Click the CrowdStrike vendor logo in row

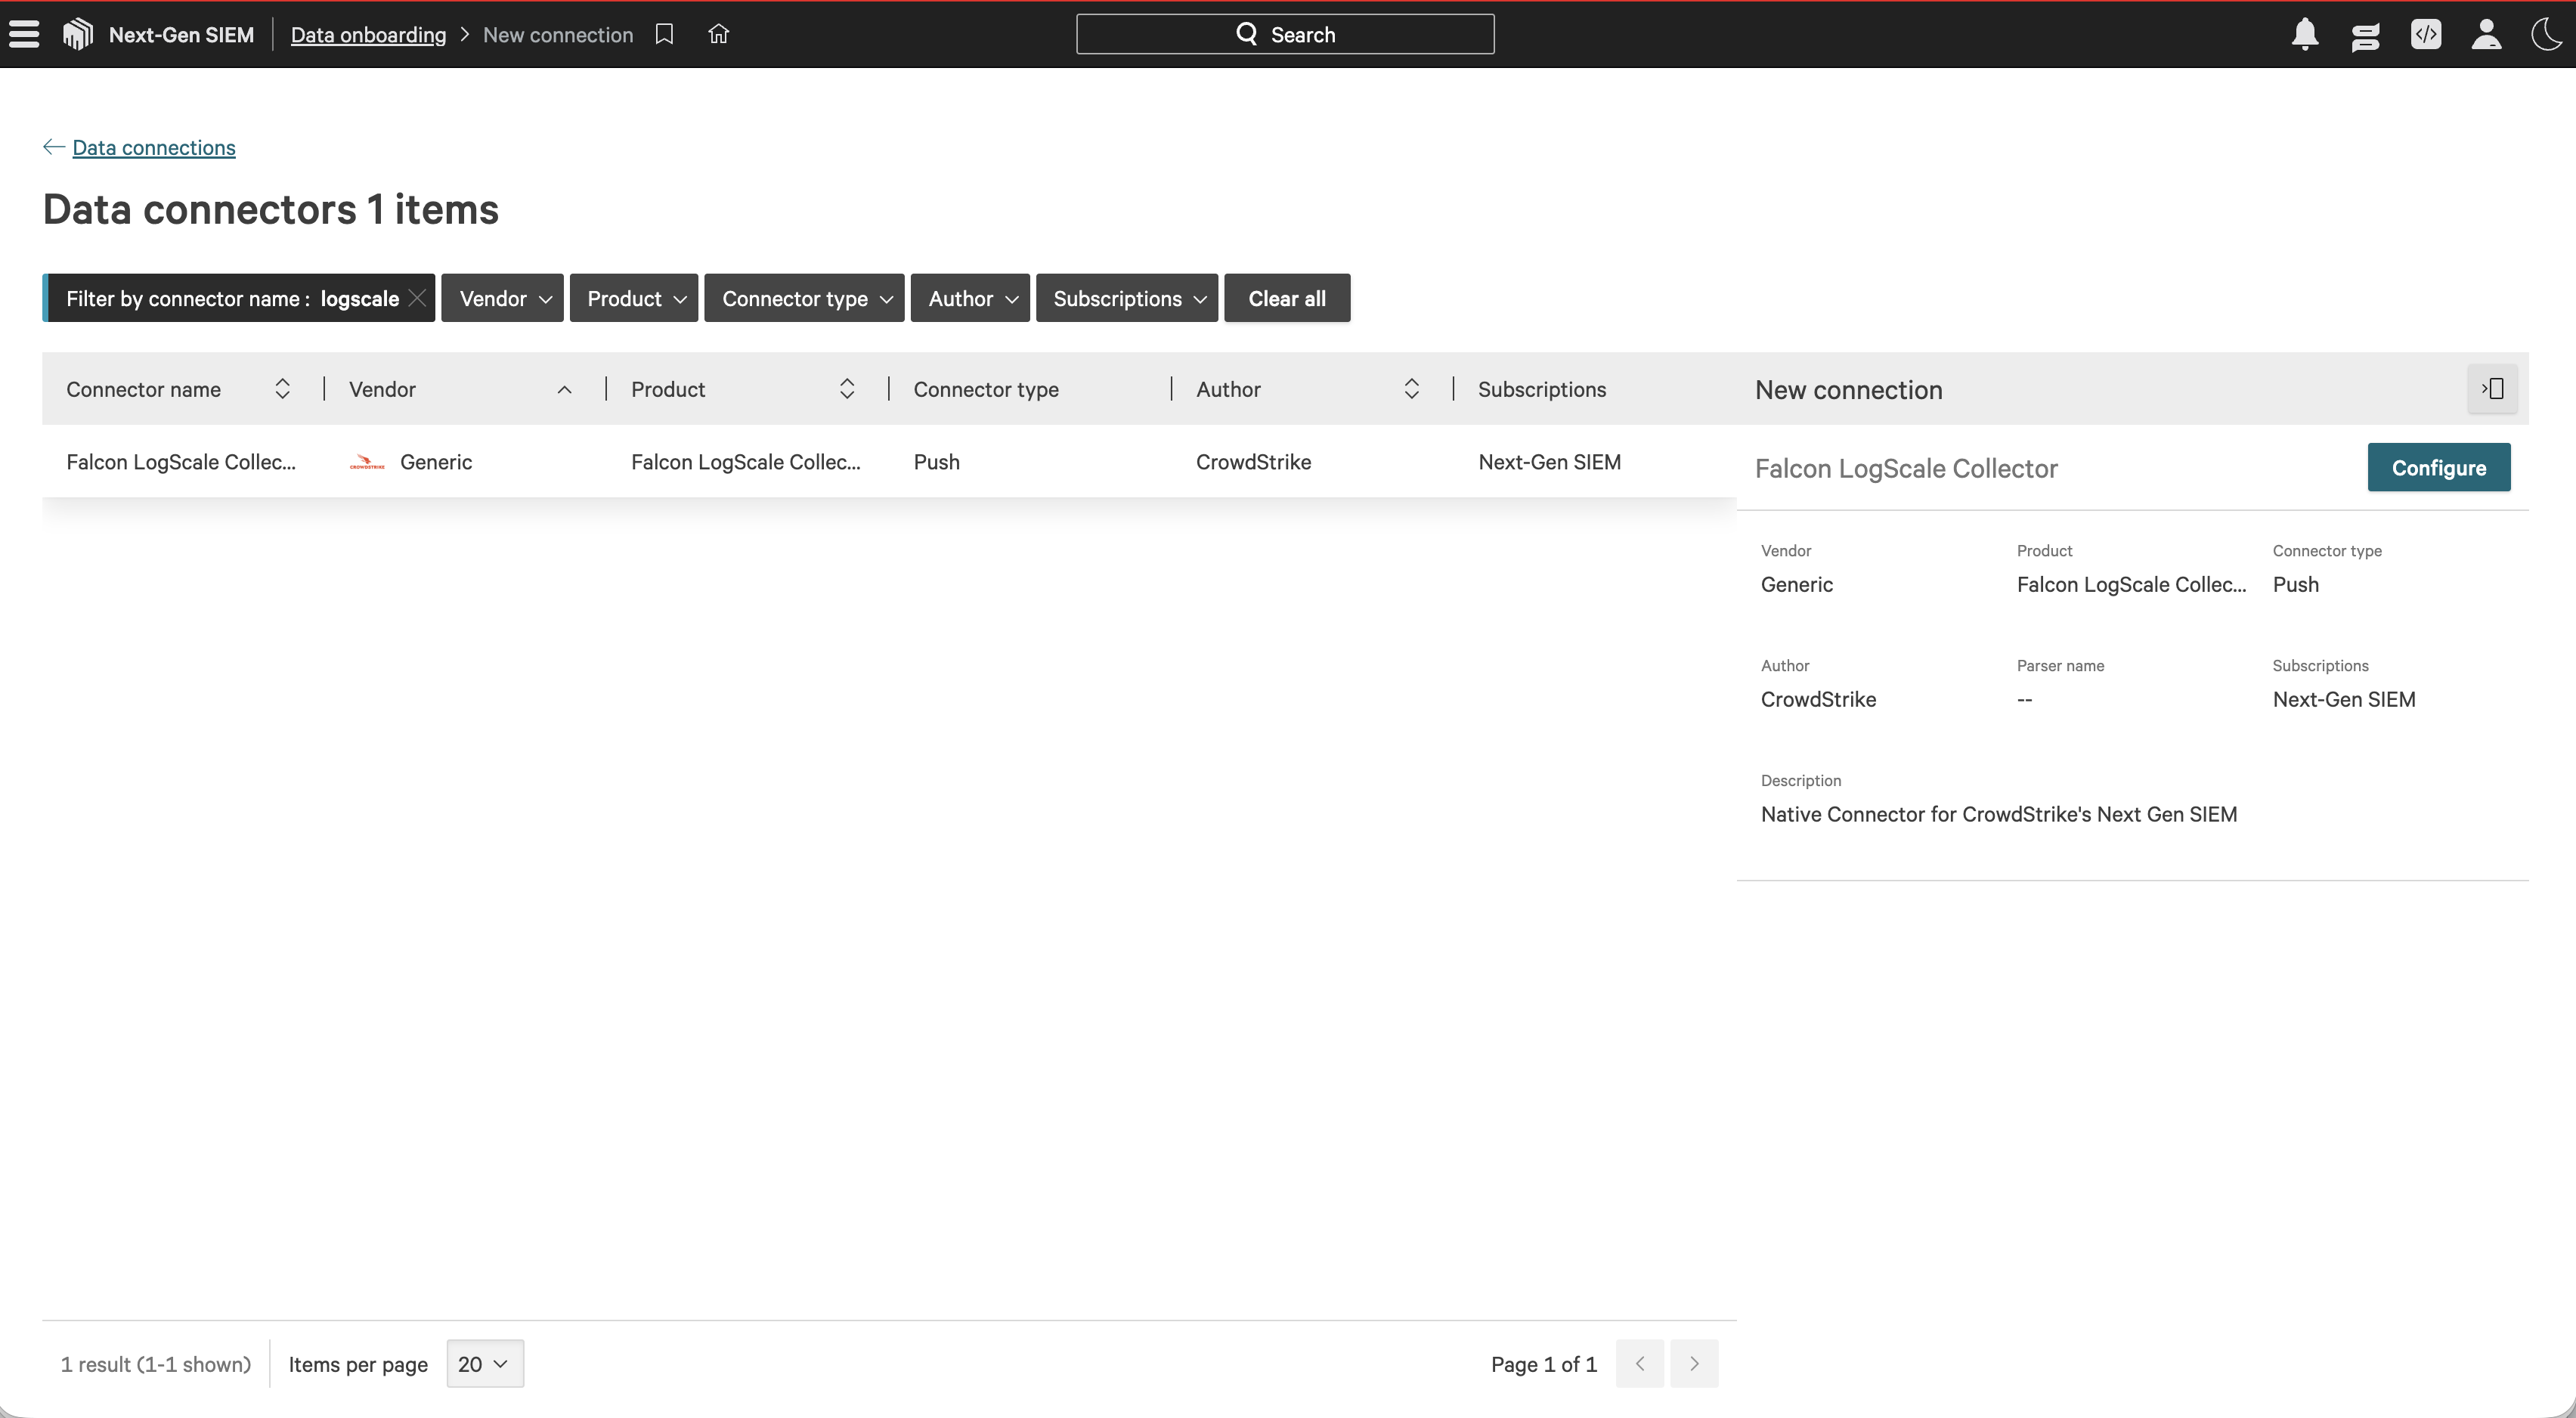(x=367, y=462)
